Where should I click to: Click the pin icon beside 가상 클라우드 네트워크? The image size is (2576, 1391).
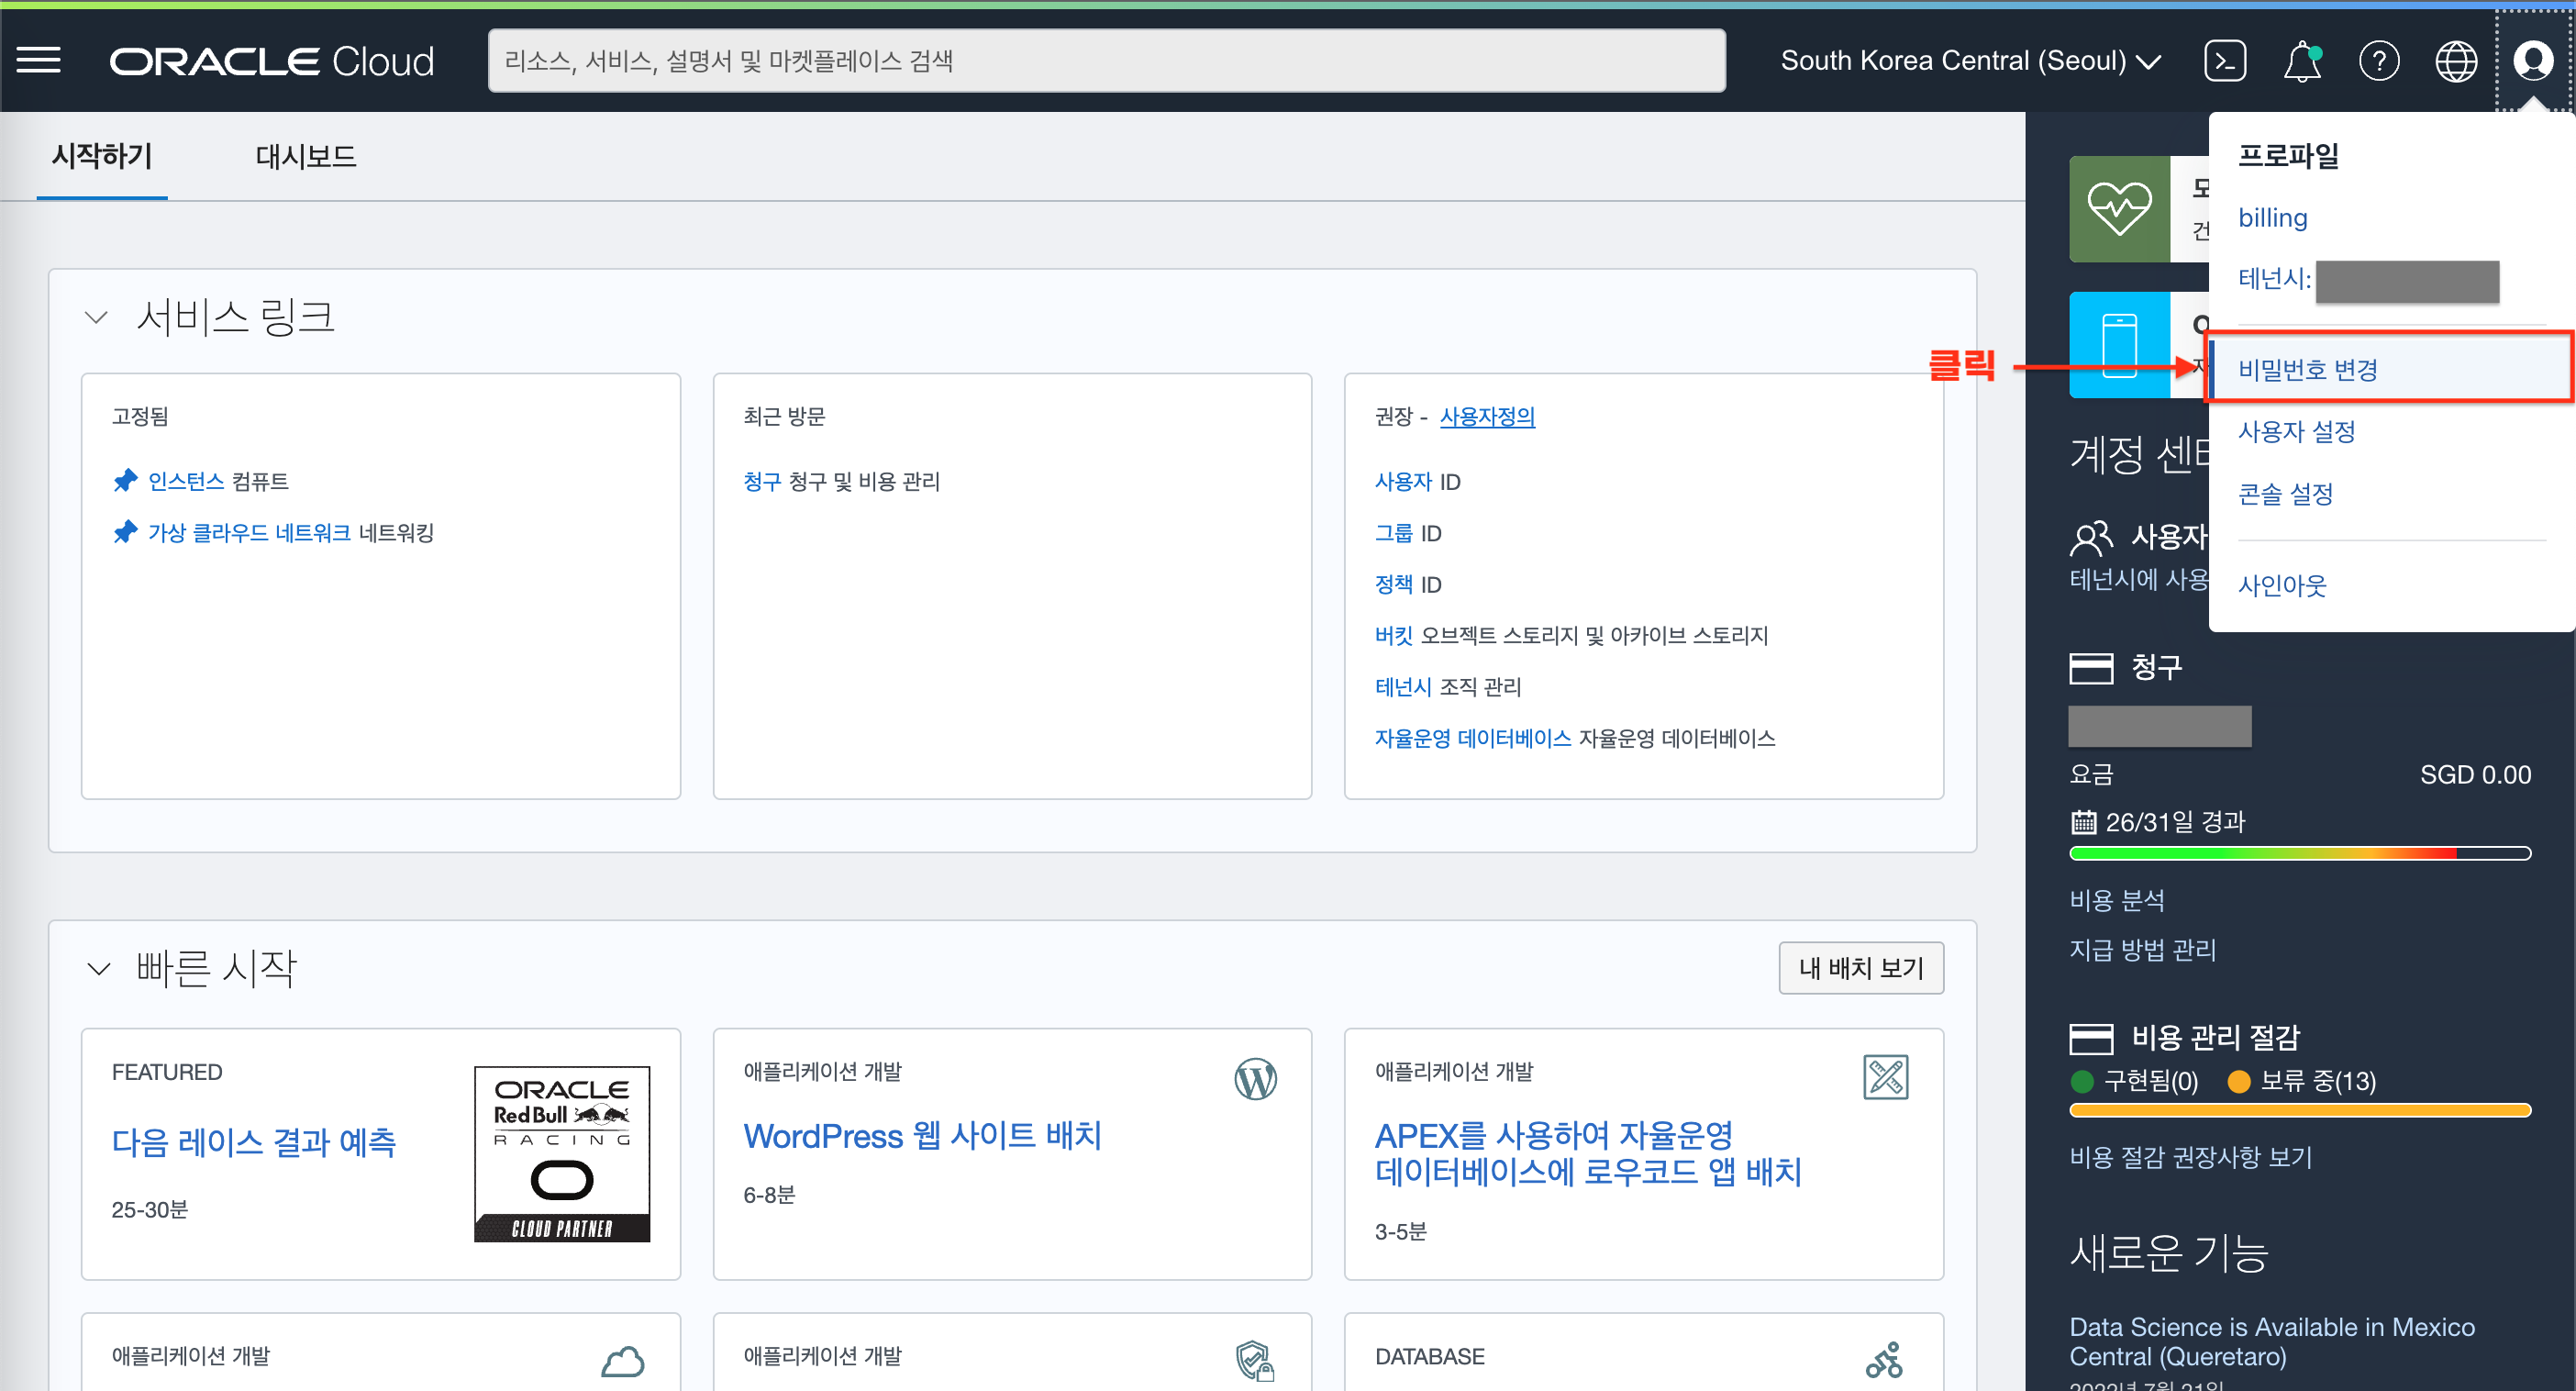pyautogui.click(x=125, y=532)
